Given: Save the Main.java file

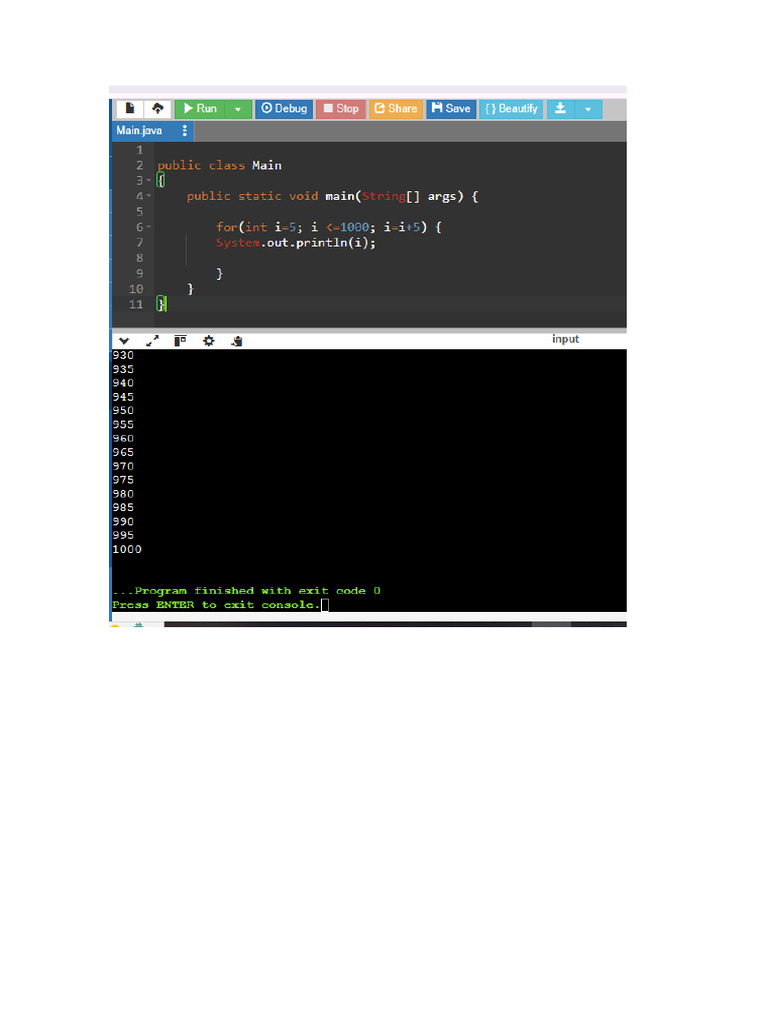Looking at the screenshot, I should (451, 108).
